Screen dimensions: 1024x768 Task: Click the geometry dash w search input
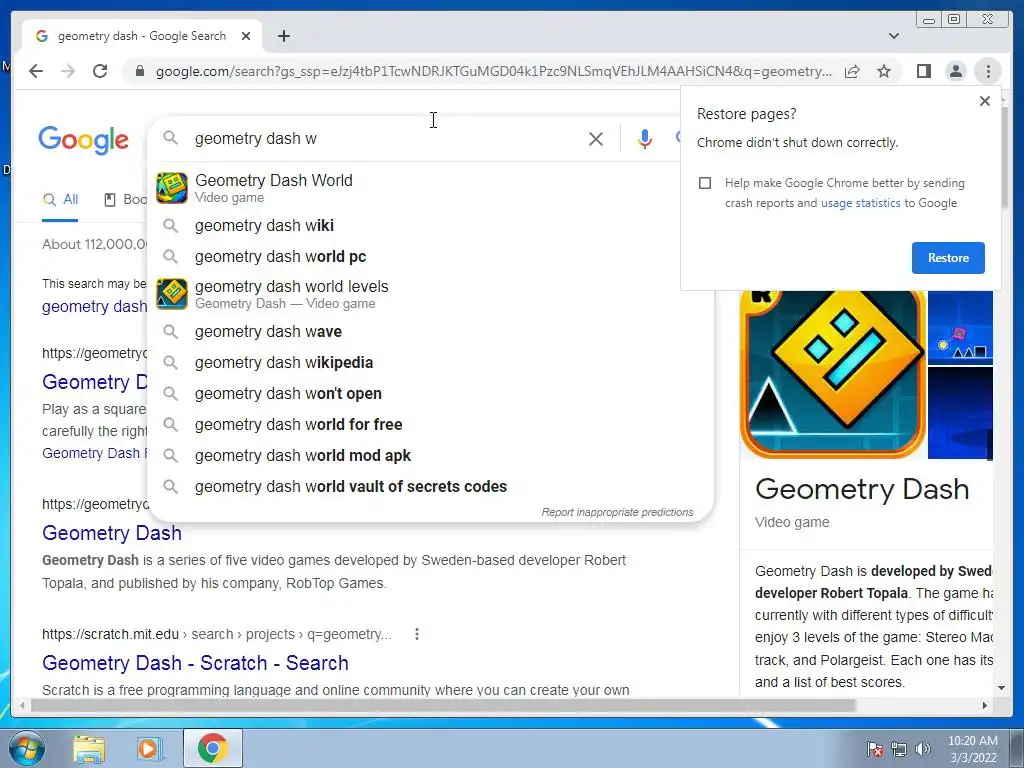(385, 138)
